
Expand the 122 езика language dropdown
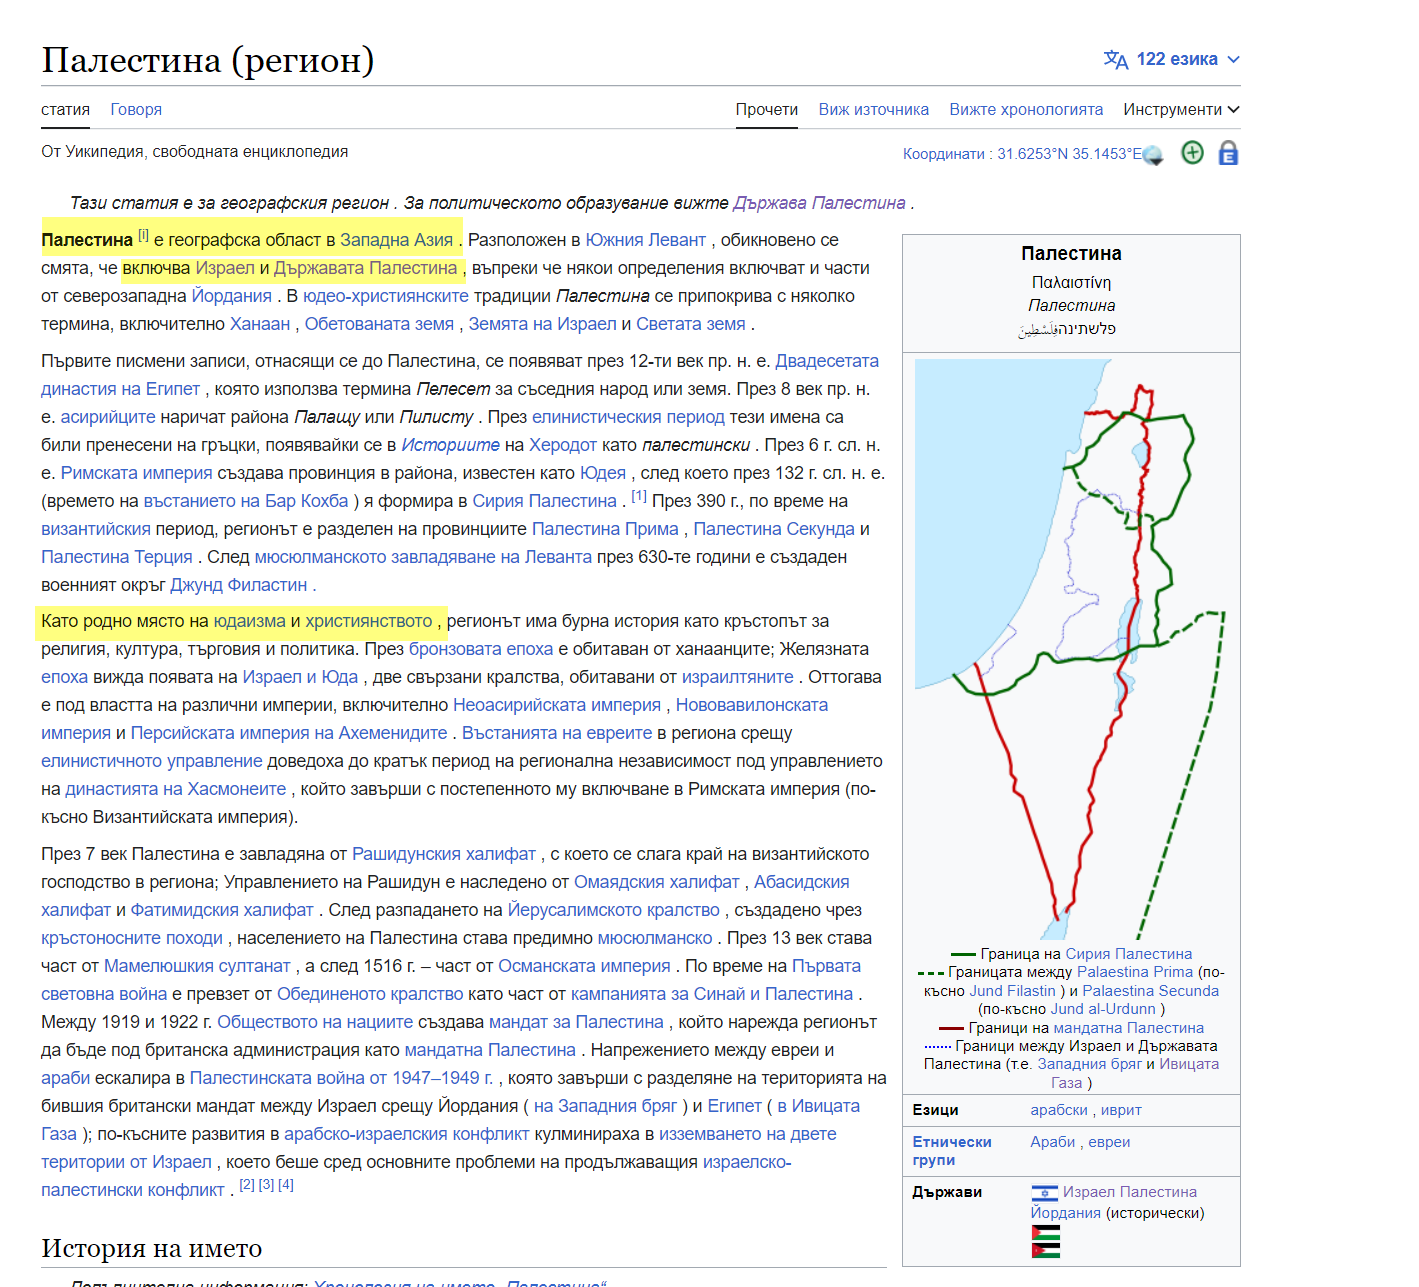click(1178, 60)
